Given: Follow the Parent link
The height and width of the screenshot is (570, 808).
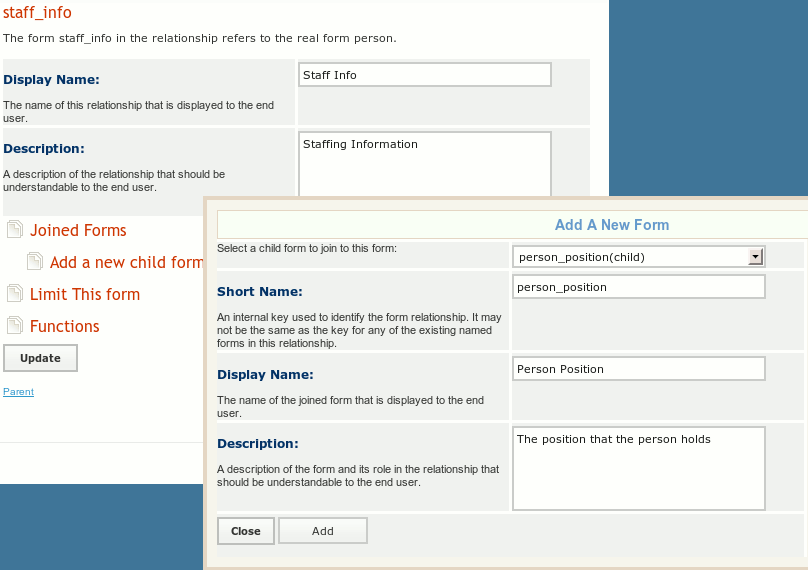Looking at the screenshot, I should tap(19, 392).
